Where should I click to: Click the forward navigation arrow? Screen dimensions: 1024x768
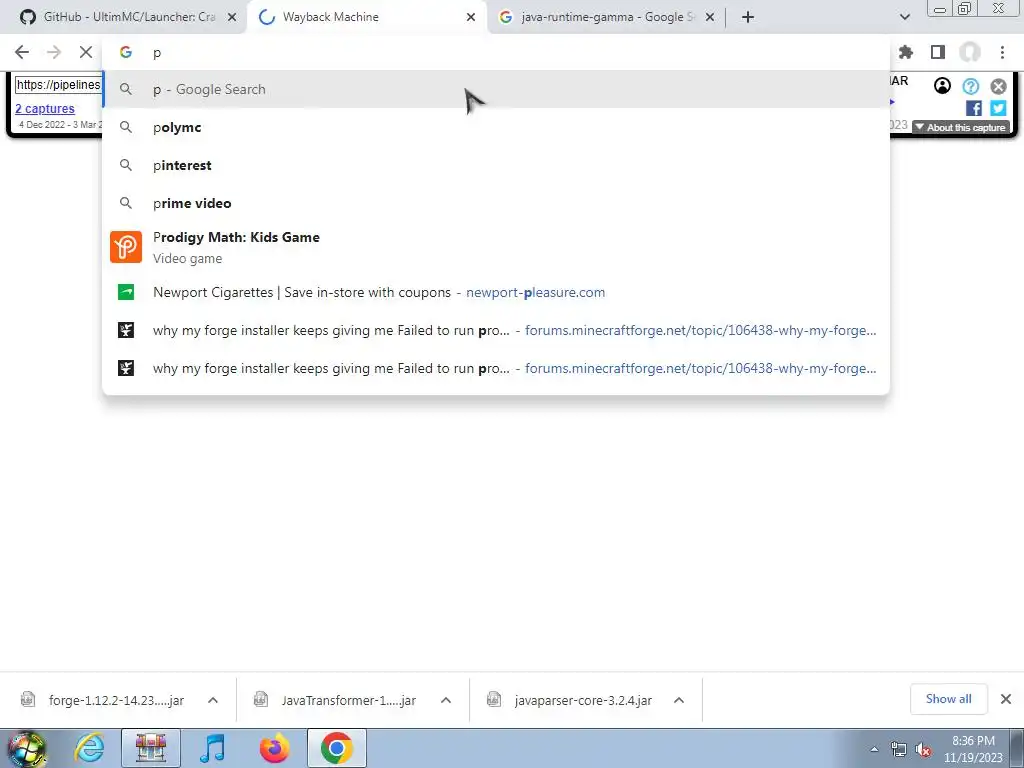54,52
